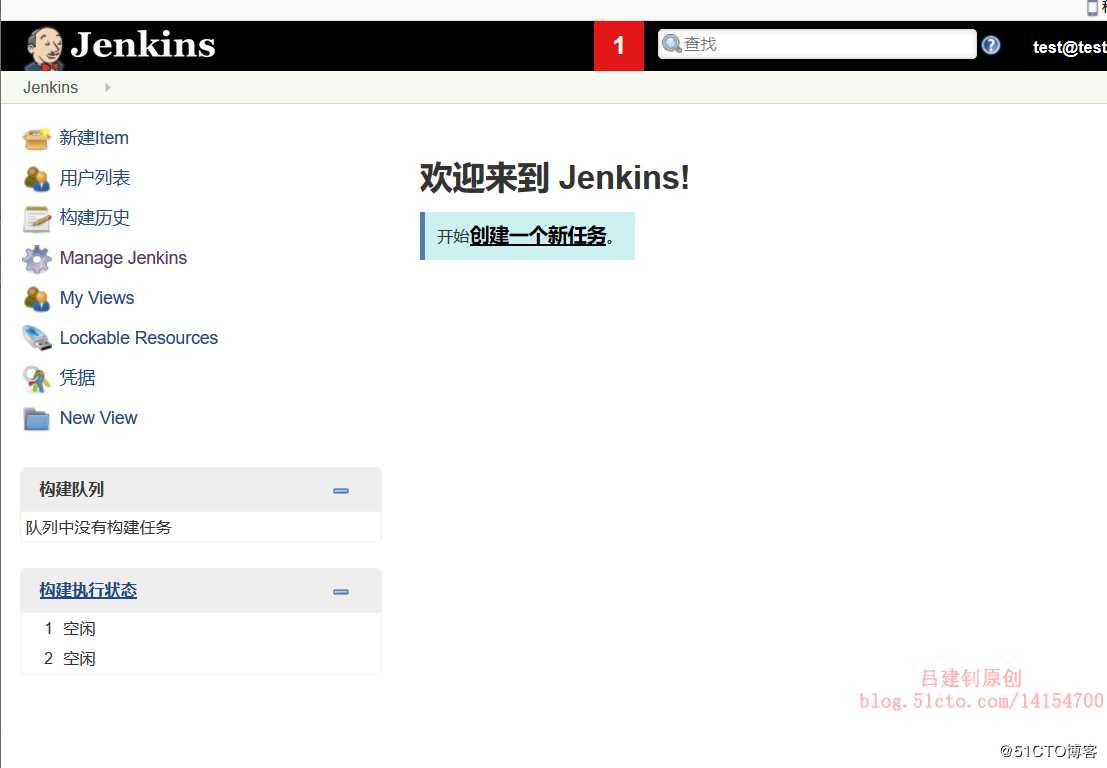Open the 构建历史 link
This screenshot has height=768, width=1107.
(x=95, y=217)
